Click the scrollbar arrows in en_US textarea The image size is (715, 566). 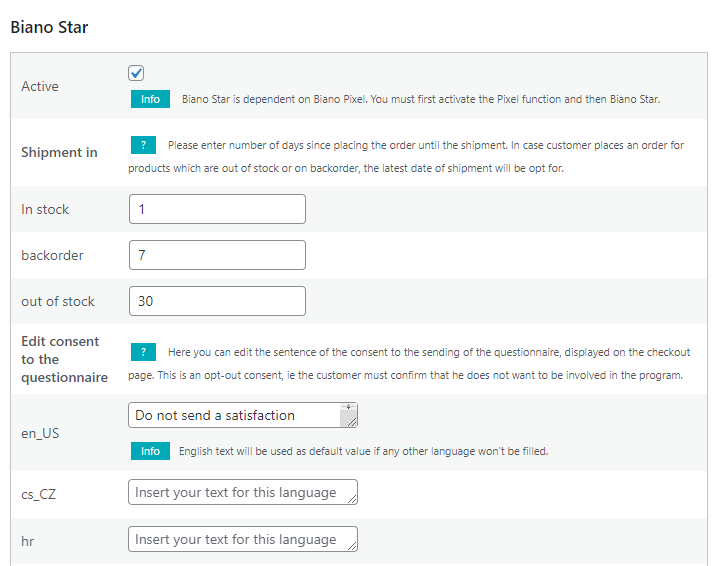(x=348, y=407)
